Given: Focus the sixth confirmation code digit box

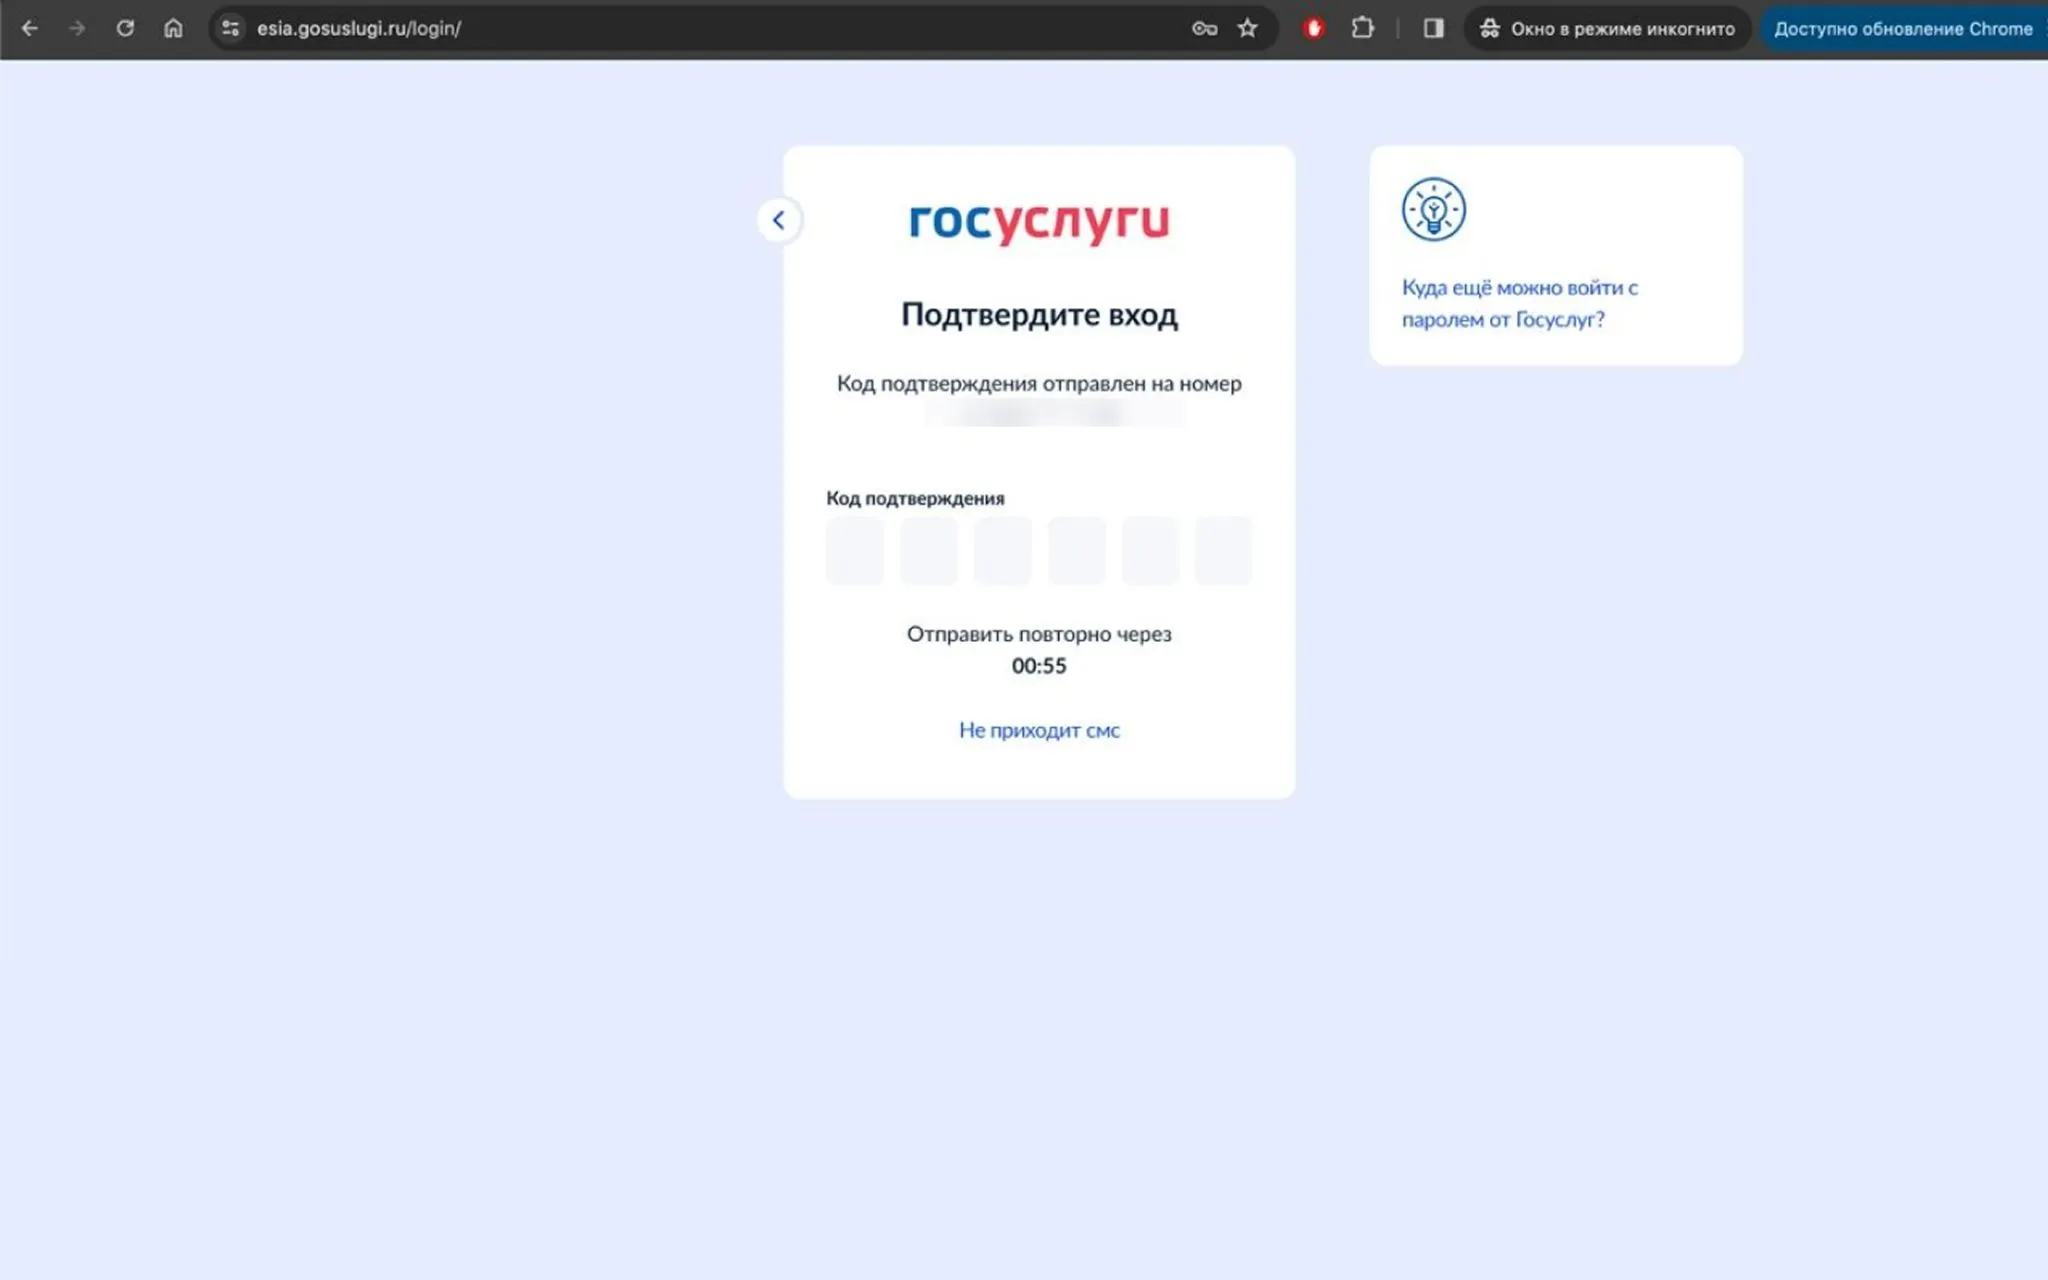Looking at the screenshot, I should [x=1224, y=550].
